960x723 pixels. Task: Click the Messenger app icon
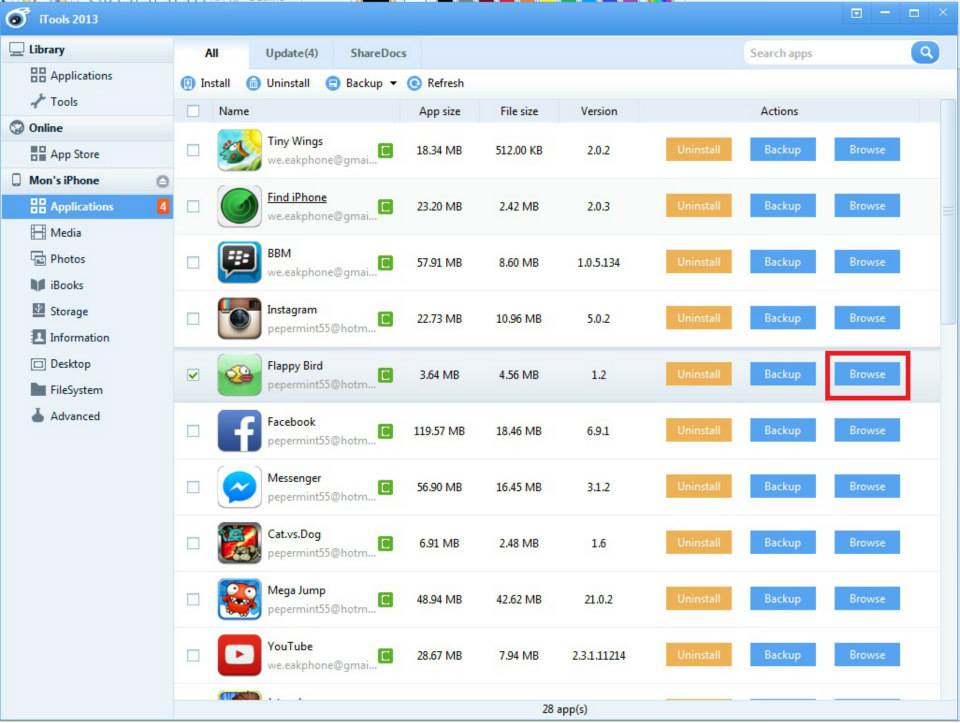(x=239, y=487)
